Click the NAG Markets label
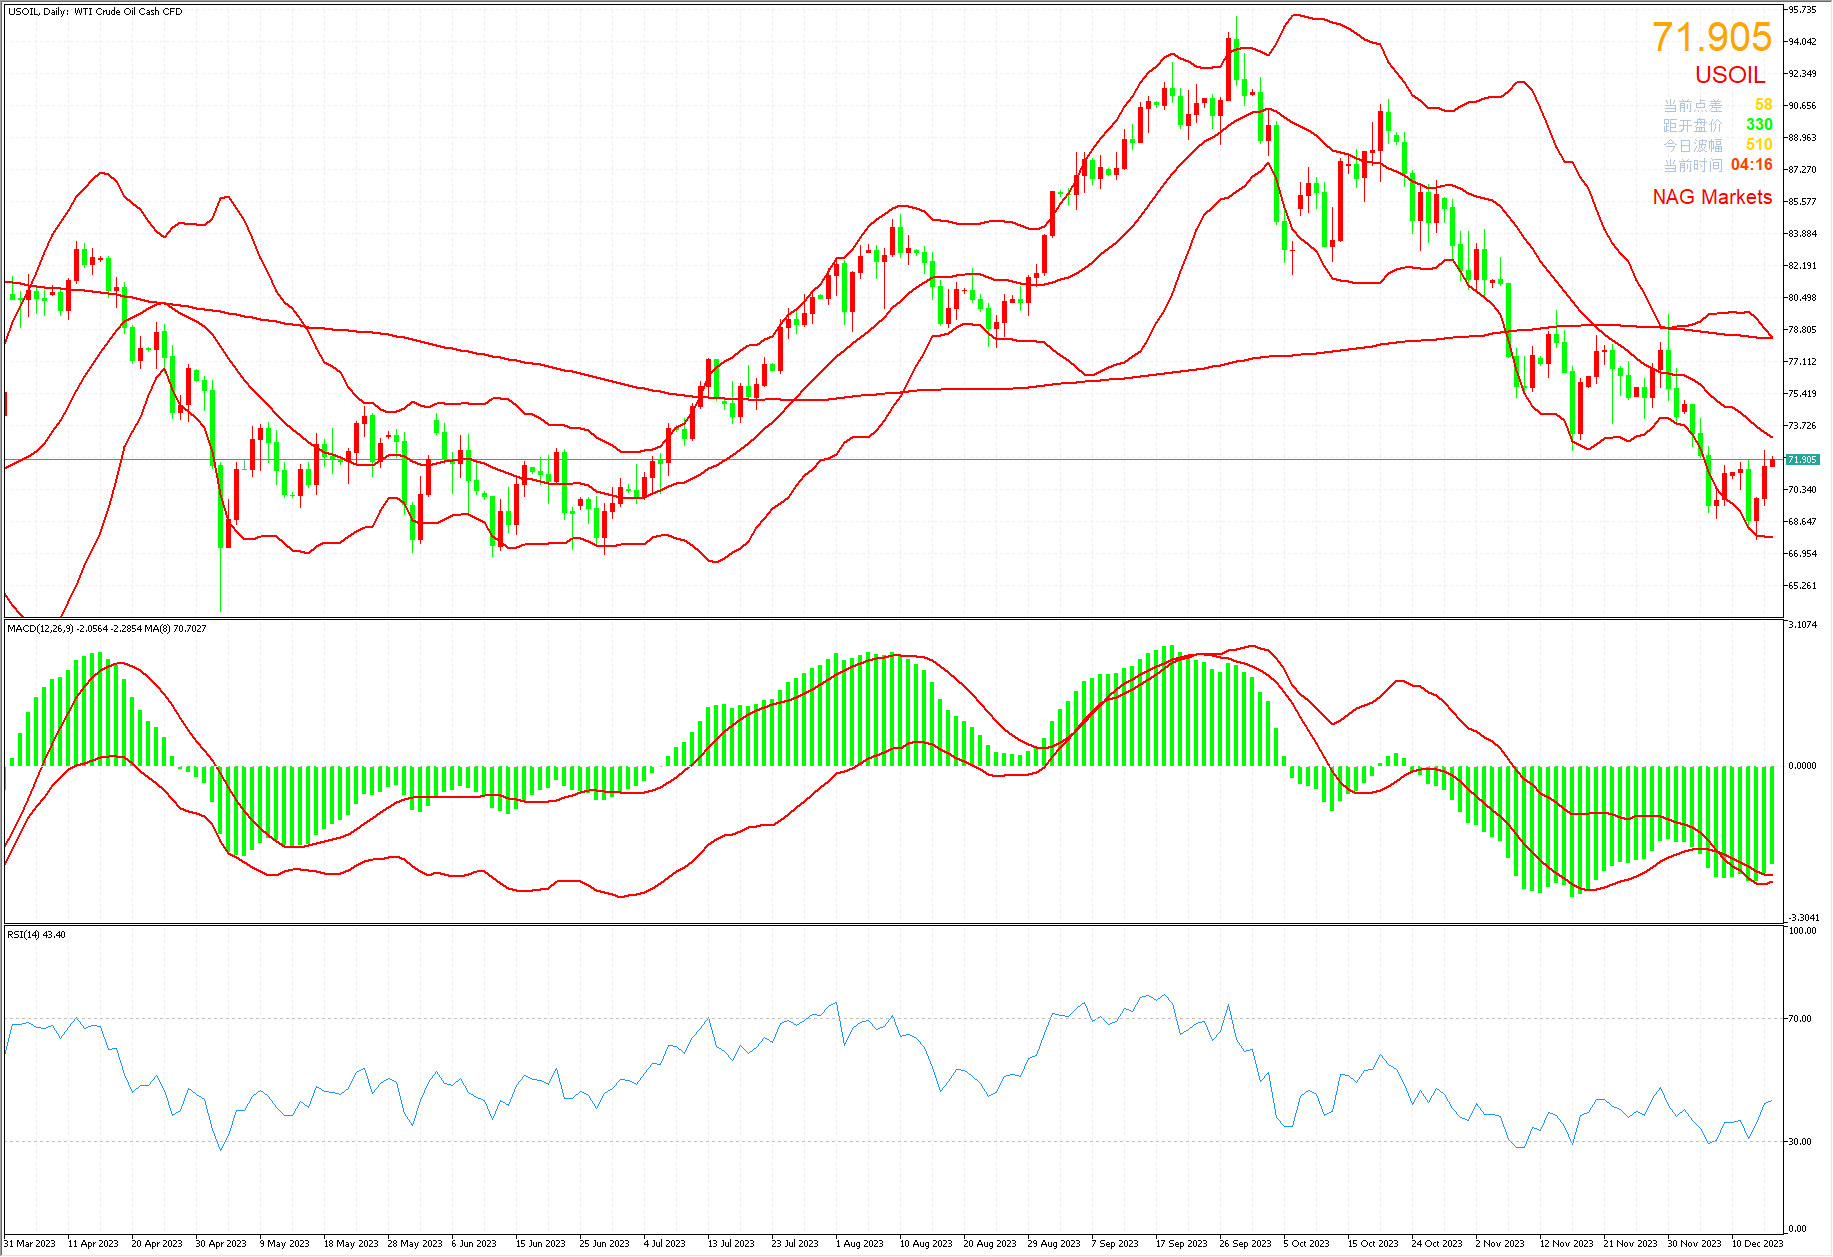 click(1712, 197)
